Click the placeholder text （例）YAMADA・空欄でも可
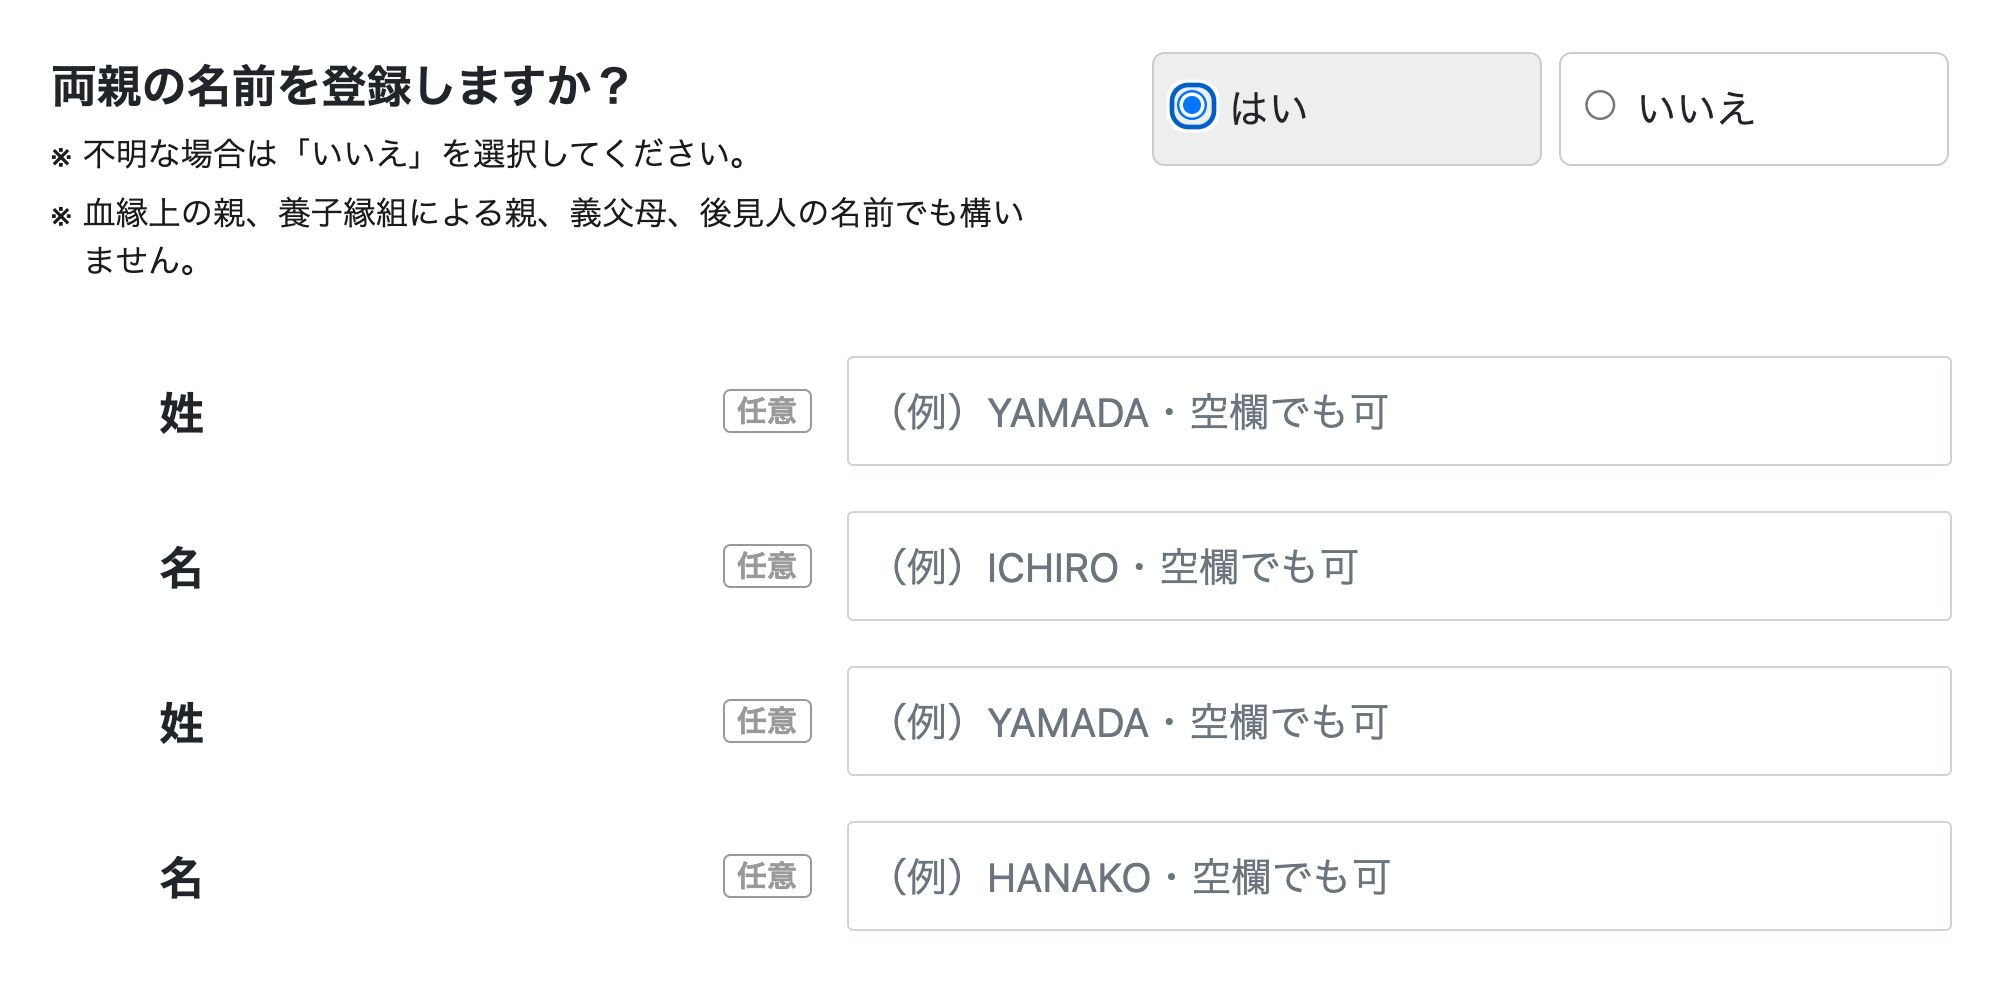The width and height of the screenshot is (2001, 983). [x=1135, y=411]
